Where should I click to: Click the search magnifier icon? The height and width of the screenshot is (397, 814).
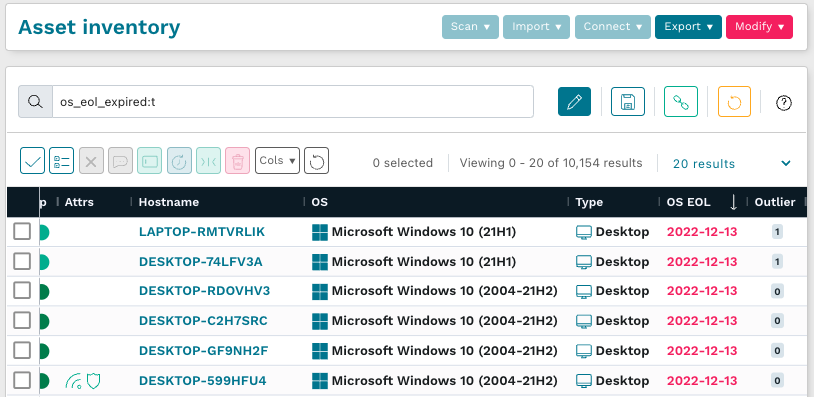point(35,102)
